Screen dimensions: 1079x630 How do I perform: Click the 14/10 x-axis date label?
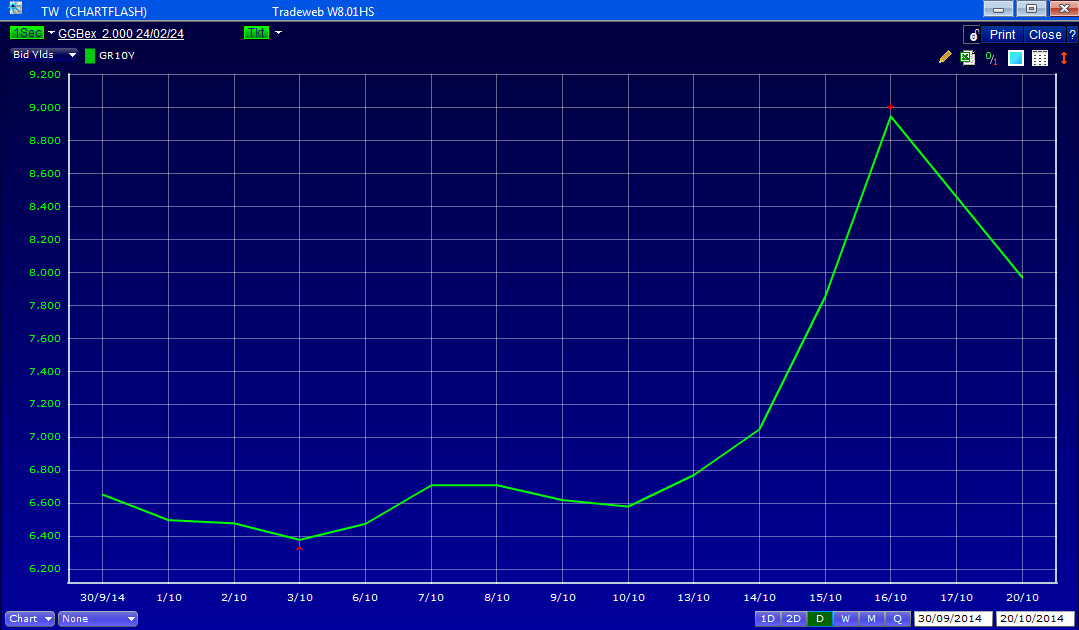[759, 598]
